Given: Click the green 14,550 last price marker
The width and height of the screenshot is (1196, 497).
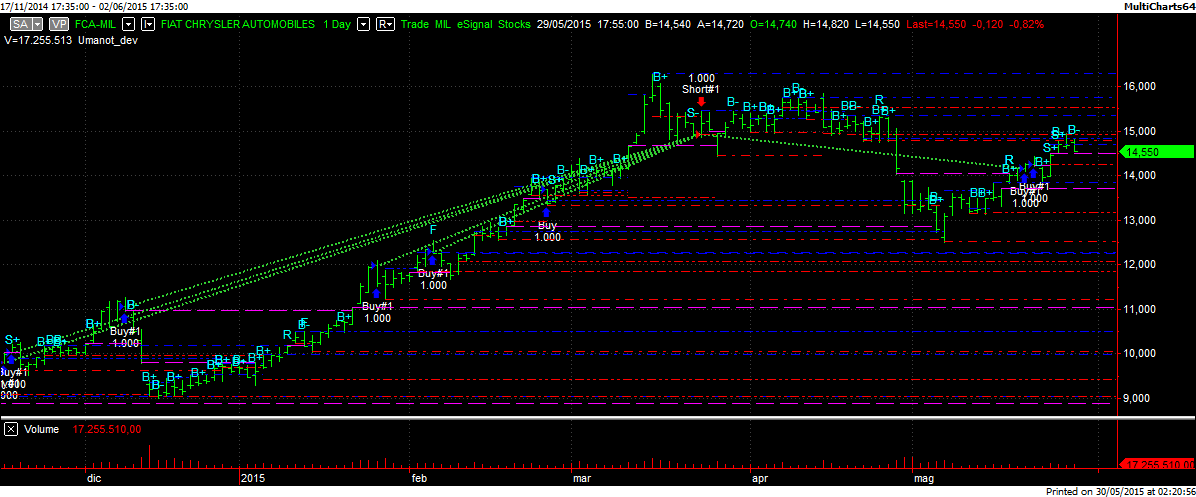Looking at the screenshot, I should (x=1155, y=152).
